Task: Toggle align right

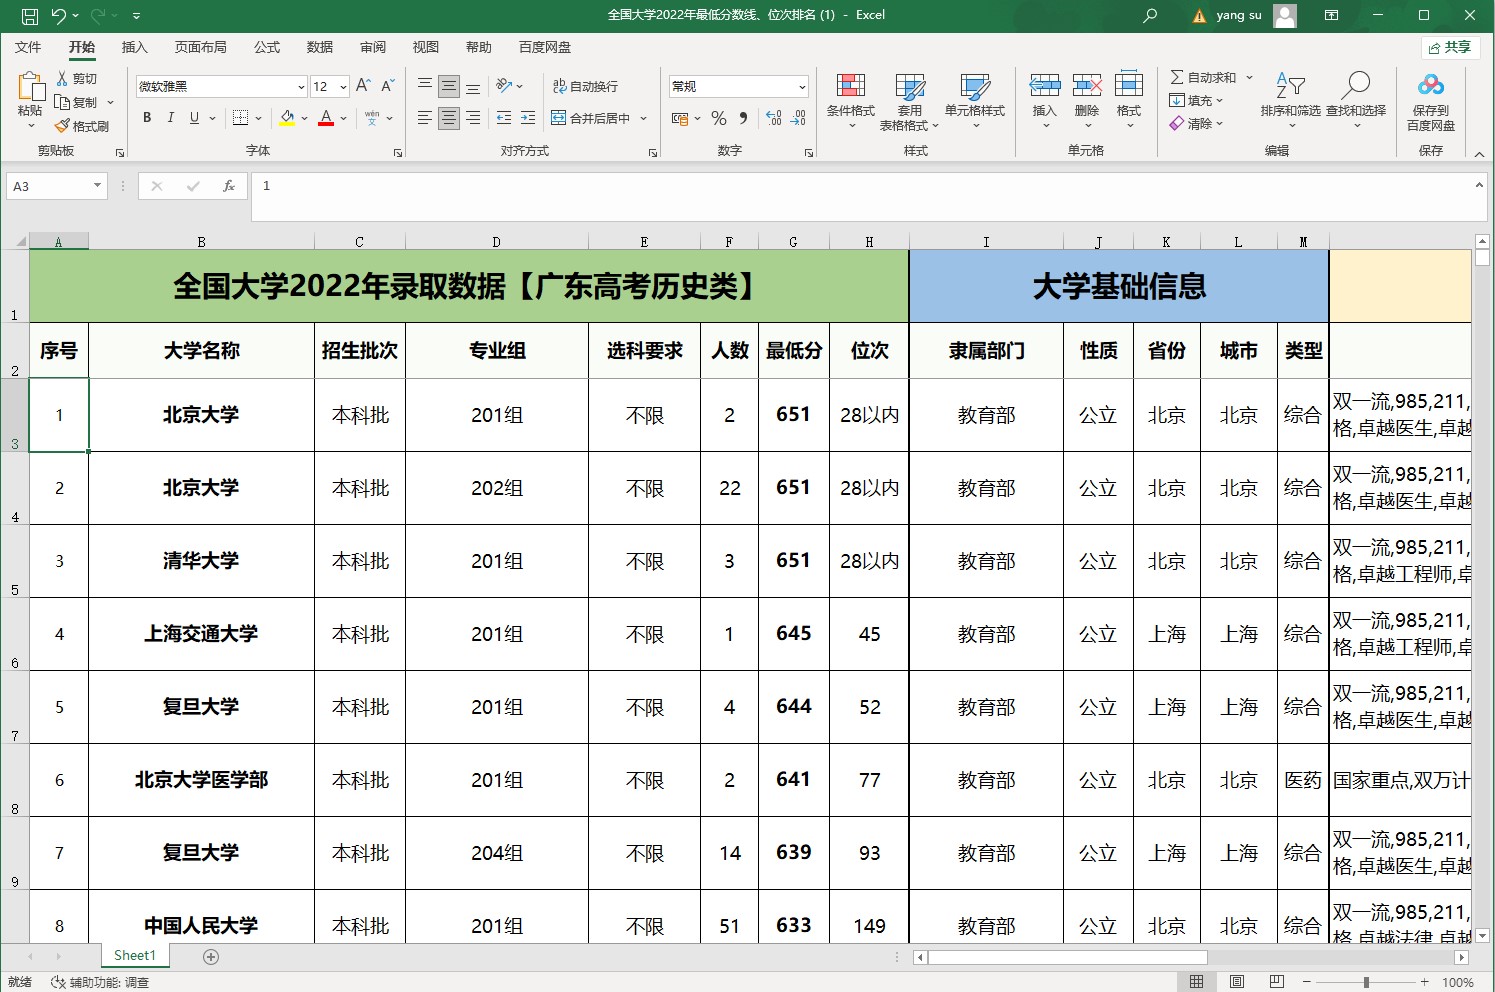Action: click(473, 118)
